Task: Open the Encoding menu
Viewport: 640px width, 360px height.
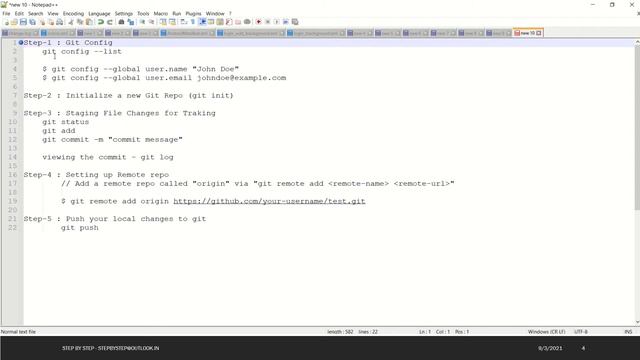Action: [x=73, y=13]
